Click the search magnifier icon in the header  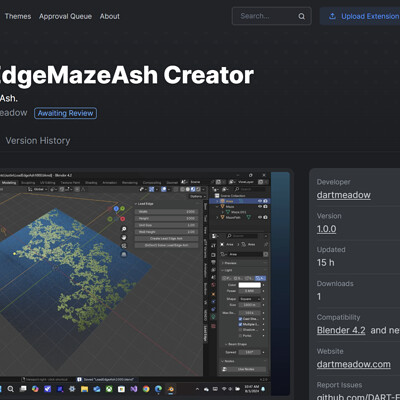pyautogui.click(x=301, y=16)
